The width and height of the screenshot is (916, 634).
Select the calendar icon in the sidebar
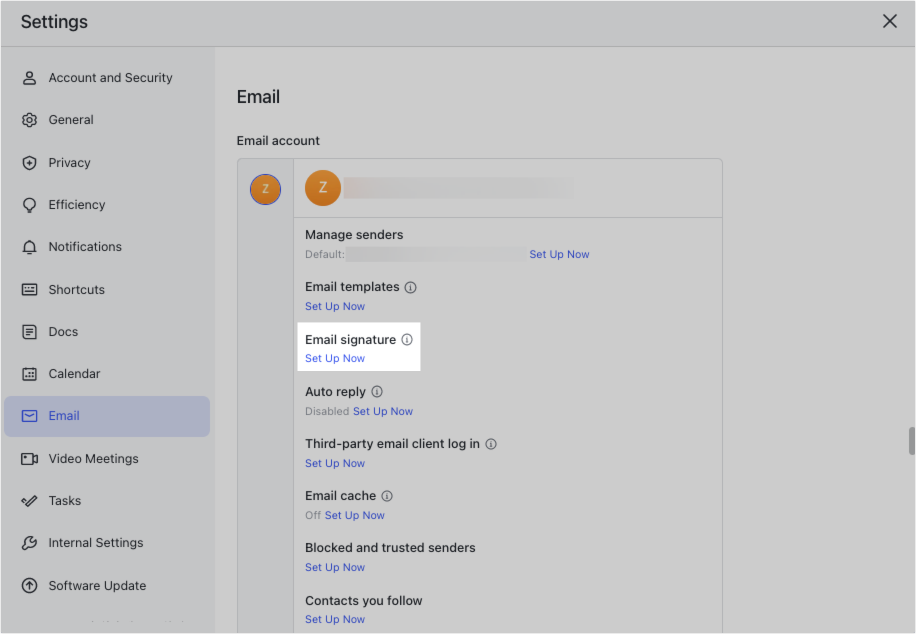30,373
